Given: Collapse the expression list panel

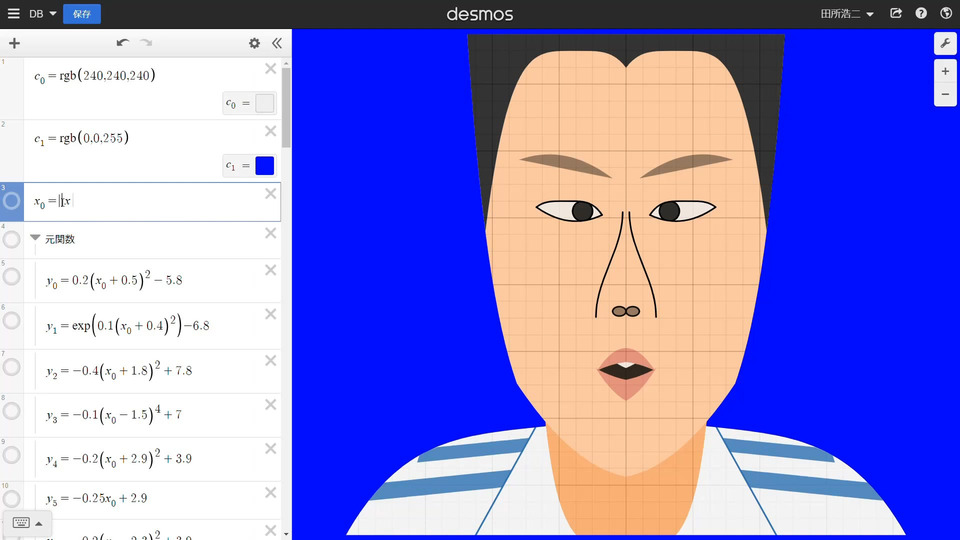Looking at the screenshot, I should [277, 43].
